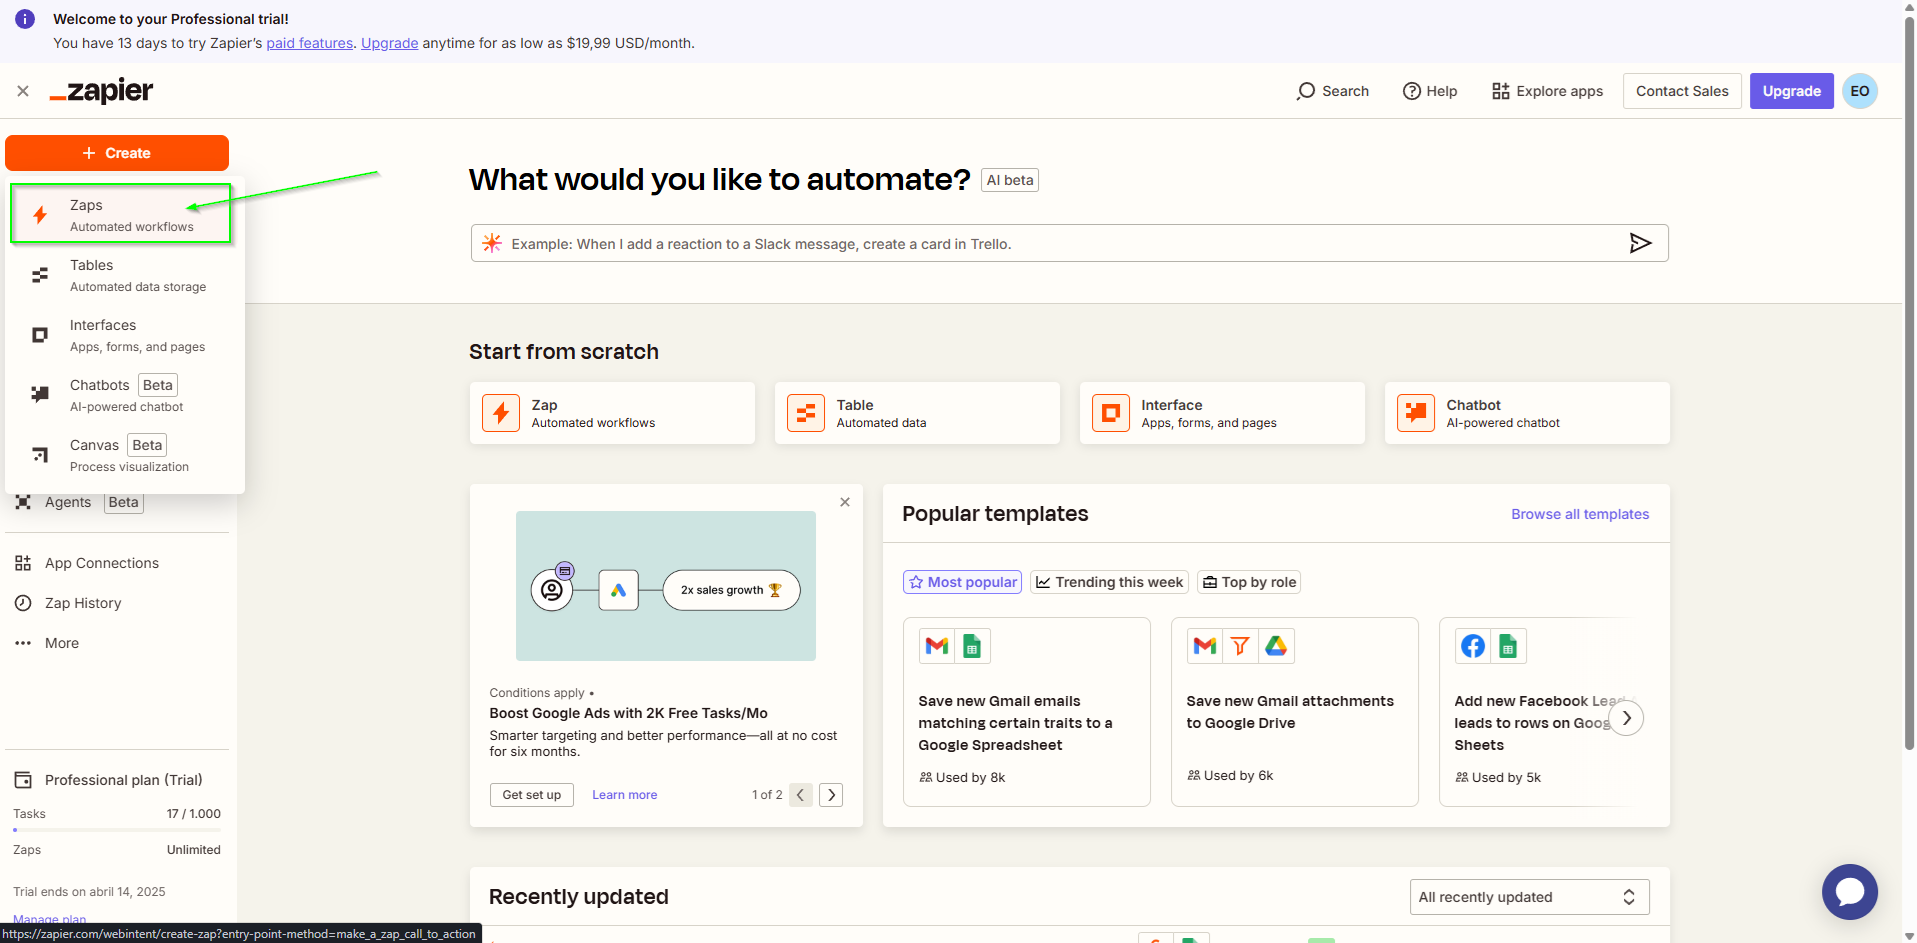Screen dimensions: 1917x943
Task: Open Search in the top bar
Action: click(x=1332, y=91)
